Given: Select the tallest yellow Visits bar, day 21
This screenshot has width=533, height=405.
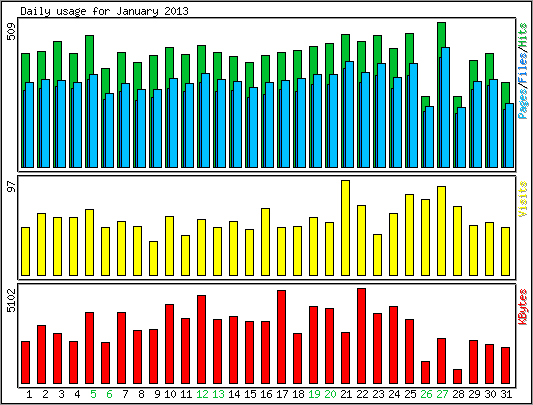Looking at the screenshot, I should coord(345,228).
